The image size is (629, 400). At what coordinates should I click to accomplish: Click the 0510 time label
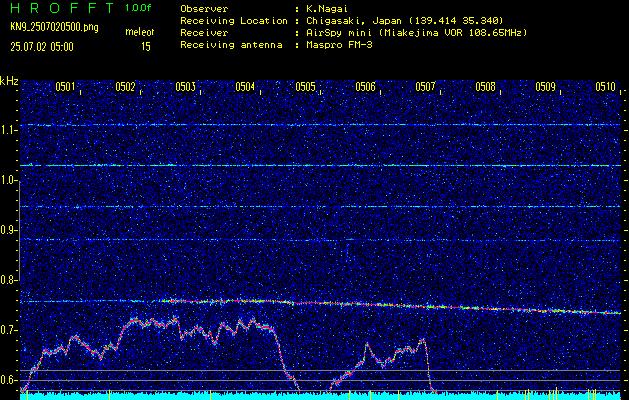(606, 87)
